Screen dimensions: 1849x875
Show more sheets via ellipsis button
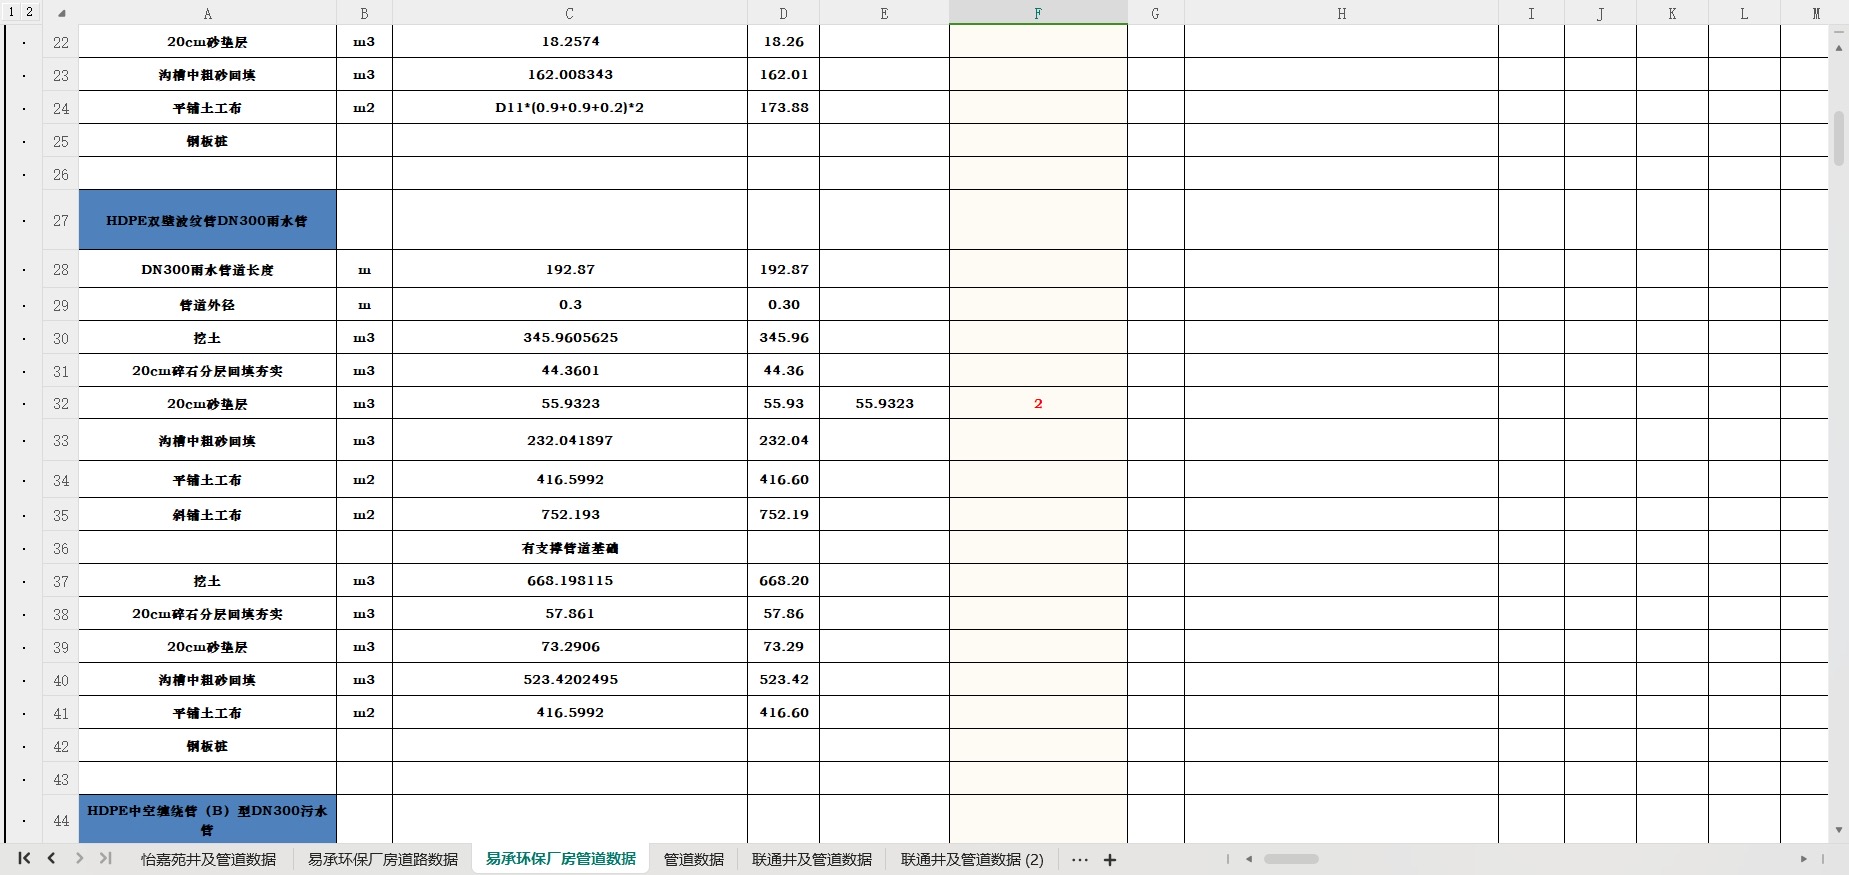(1080, 859)
